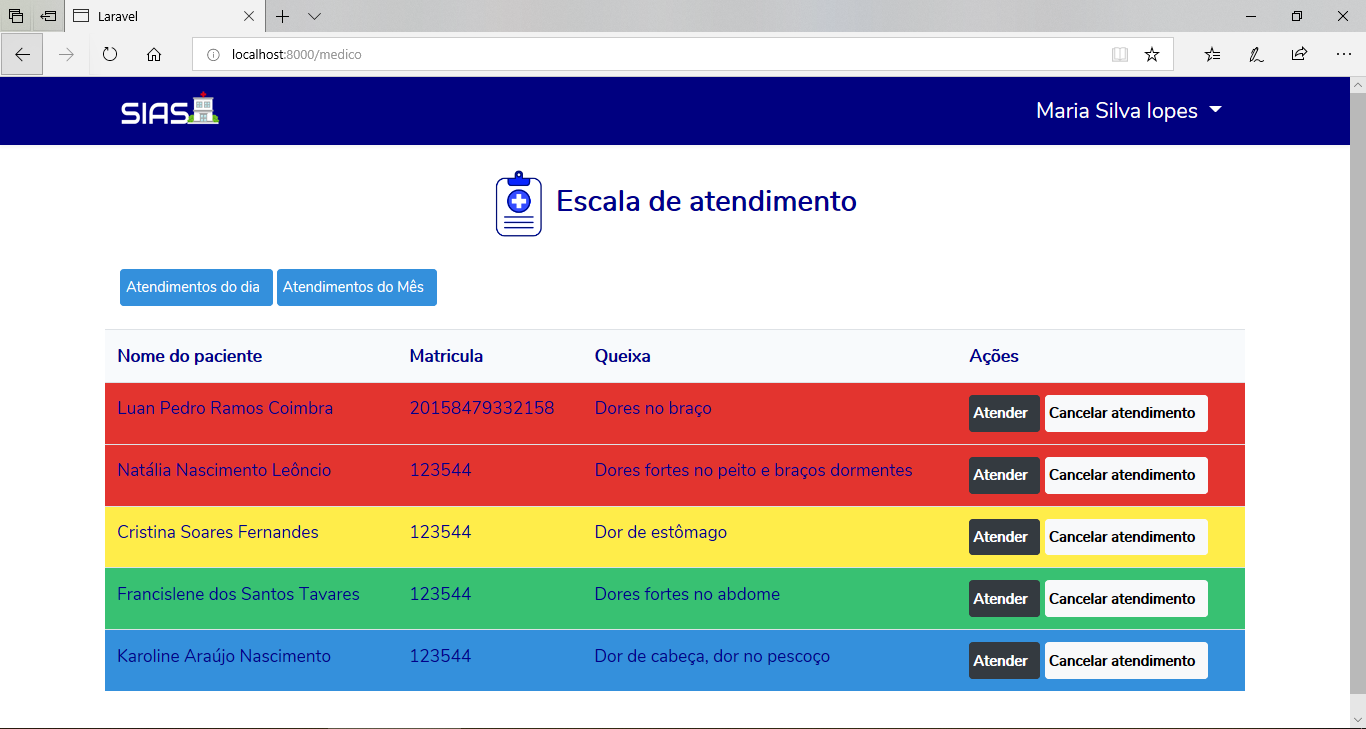The height and width of the screenshot is (729, 1366).
Task: Click the address bar with localhost:8000/medico
Action: click(x=650, y=55)
